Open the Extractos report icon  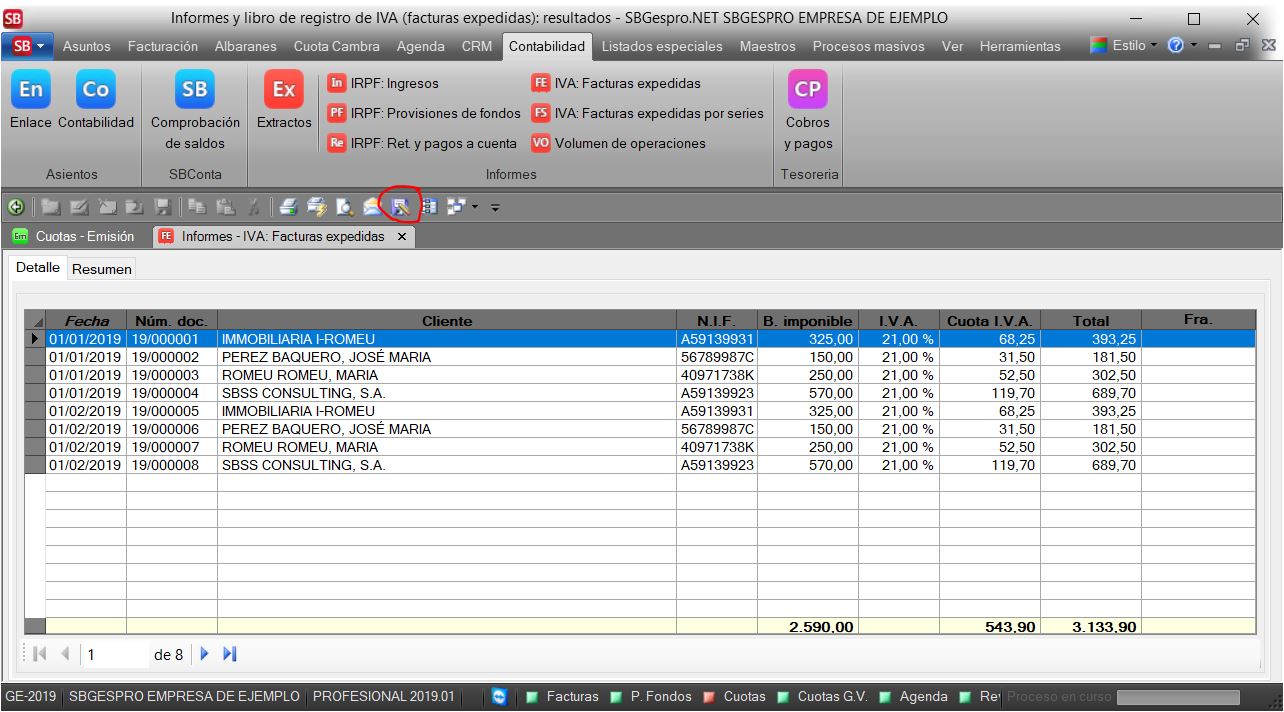point(284,90)
